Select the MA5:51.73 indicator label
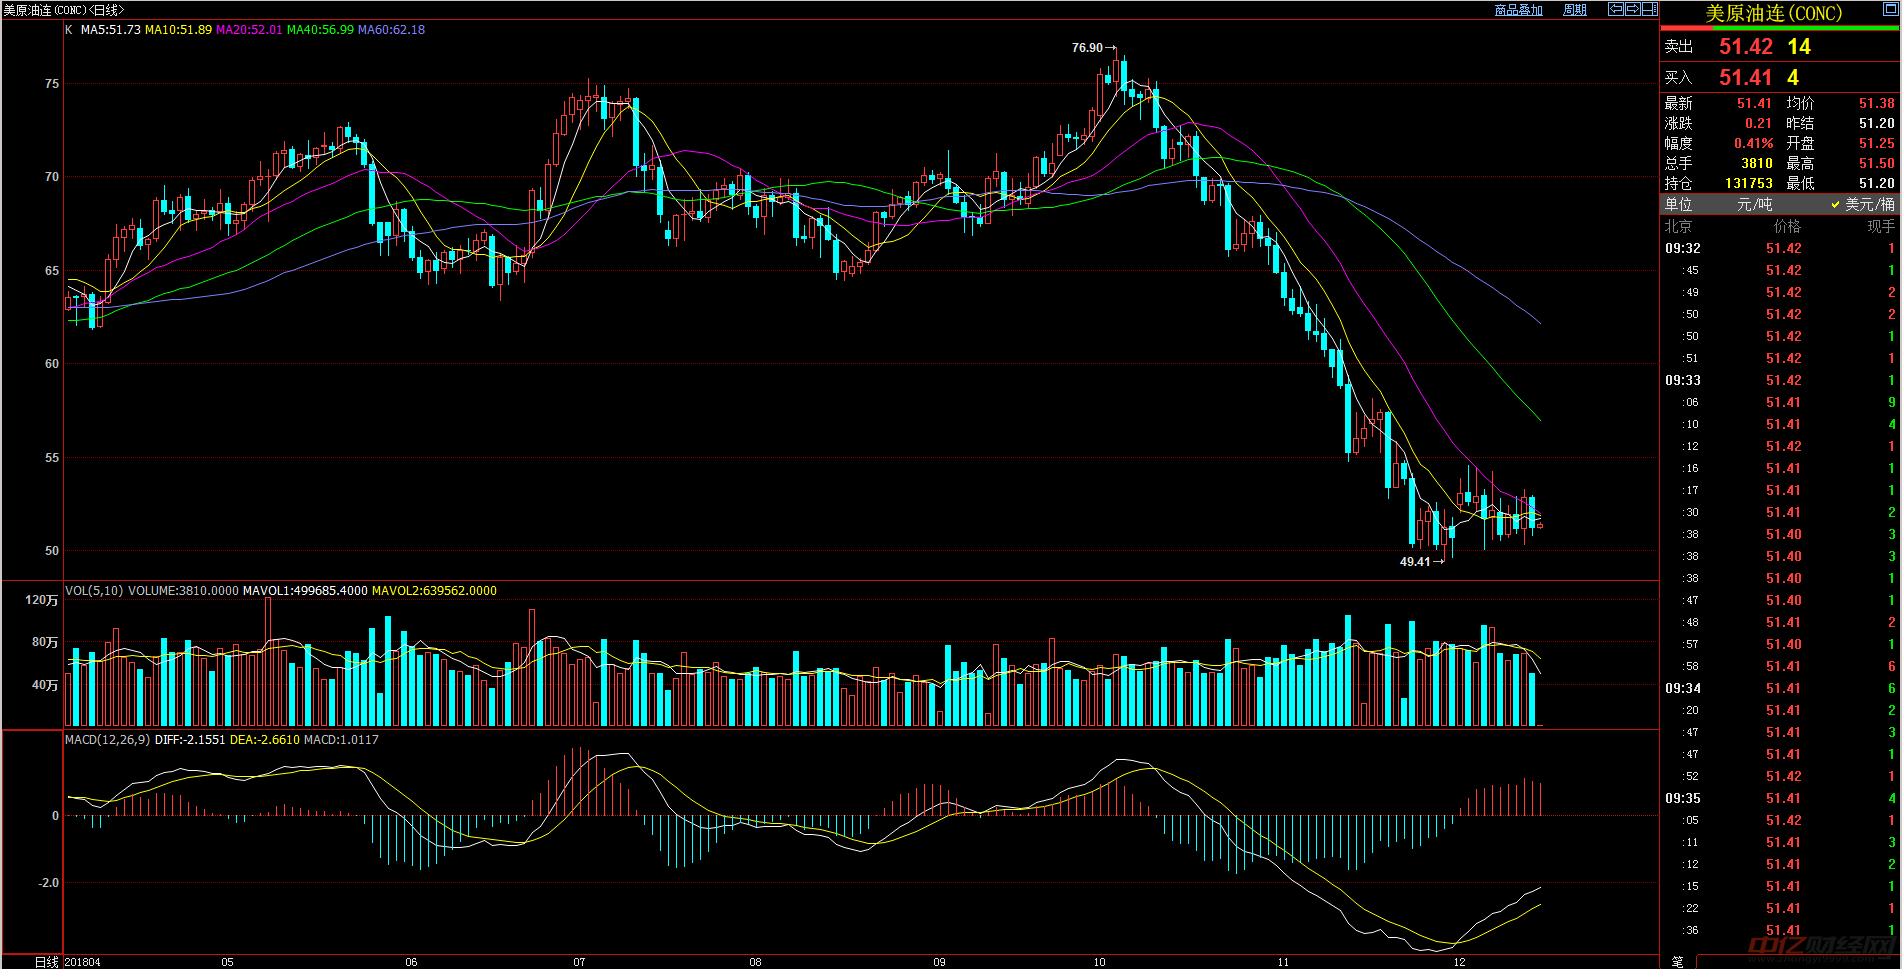Image resolution: width=1902 pixels, height=969 pixels. tap(110, 30)
